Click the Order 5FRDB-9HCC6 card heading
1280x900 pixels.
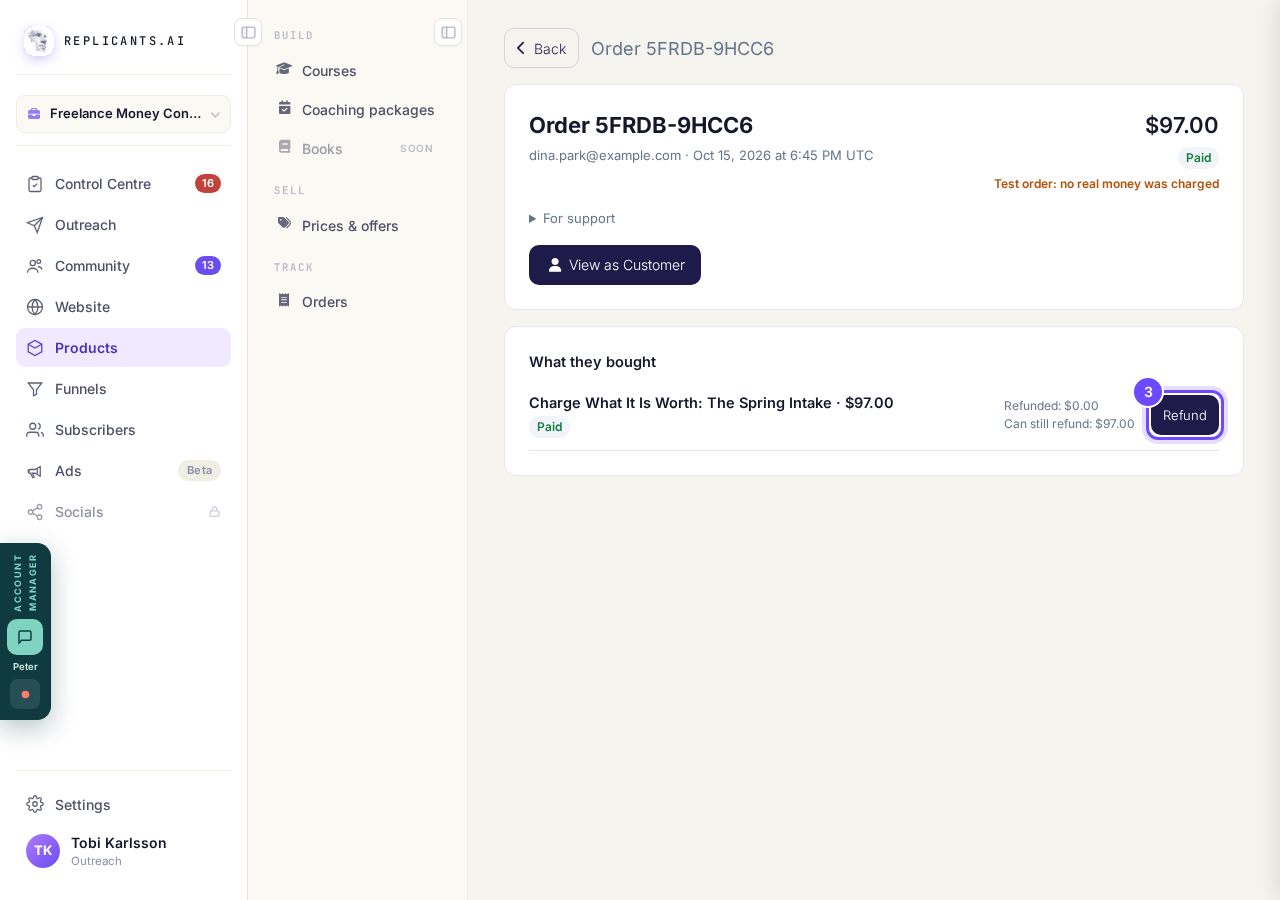(x=641, y=125)
